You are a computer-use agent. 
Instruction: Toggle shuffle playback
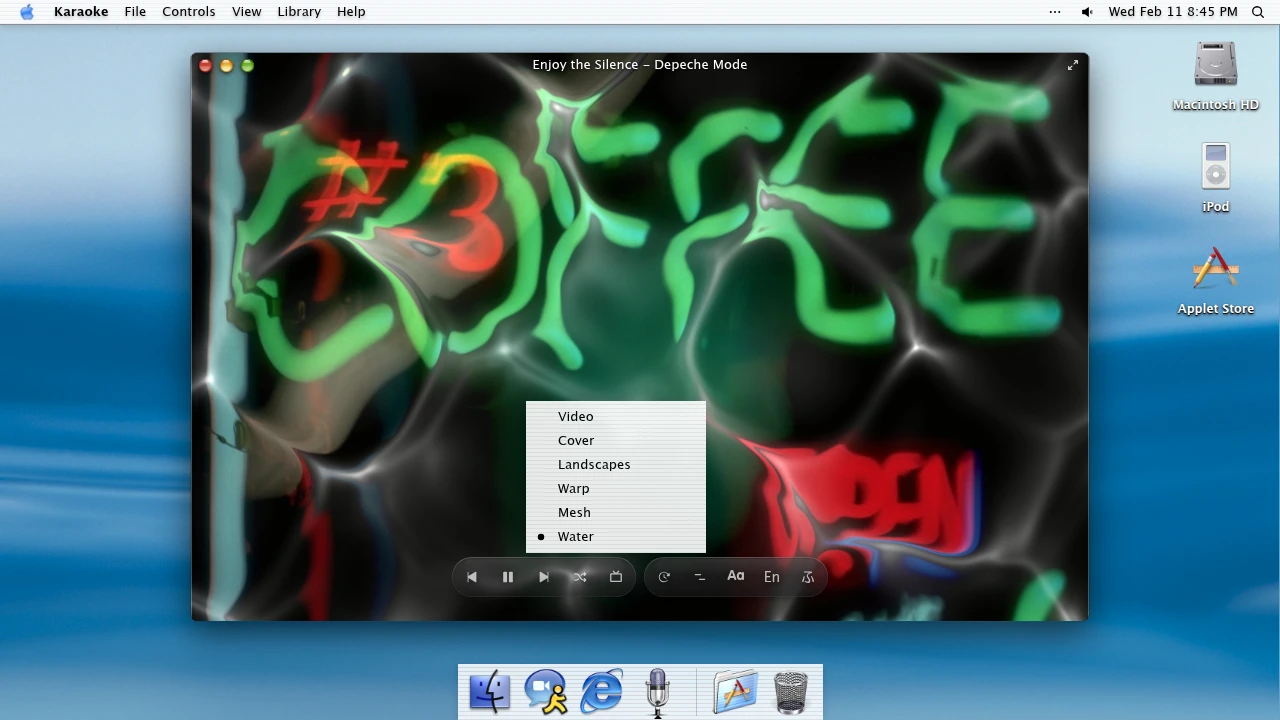[580, 577]
